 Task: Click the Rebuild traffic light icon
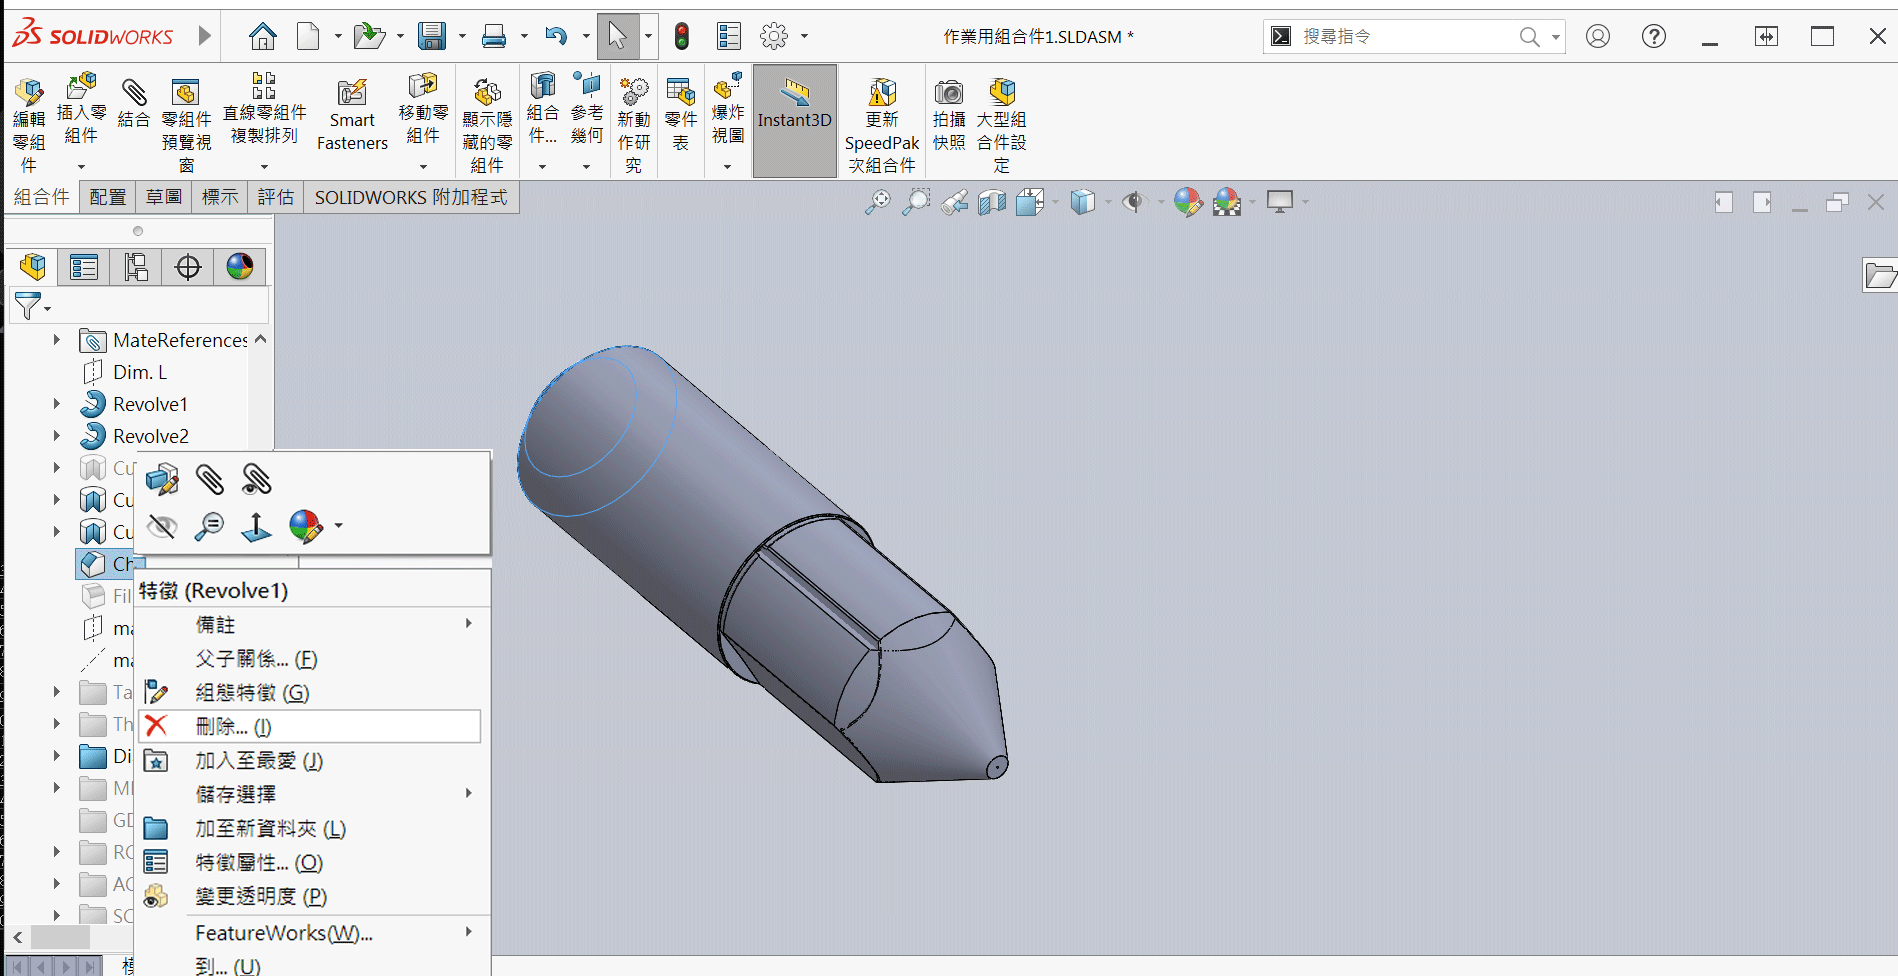682,37
